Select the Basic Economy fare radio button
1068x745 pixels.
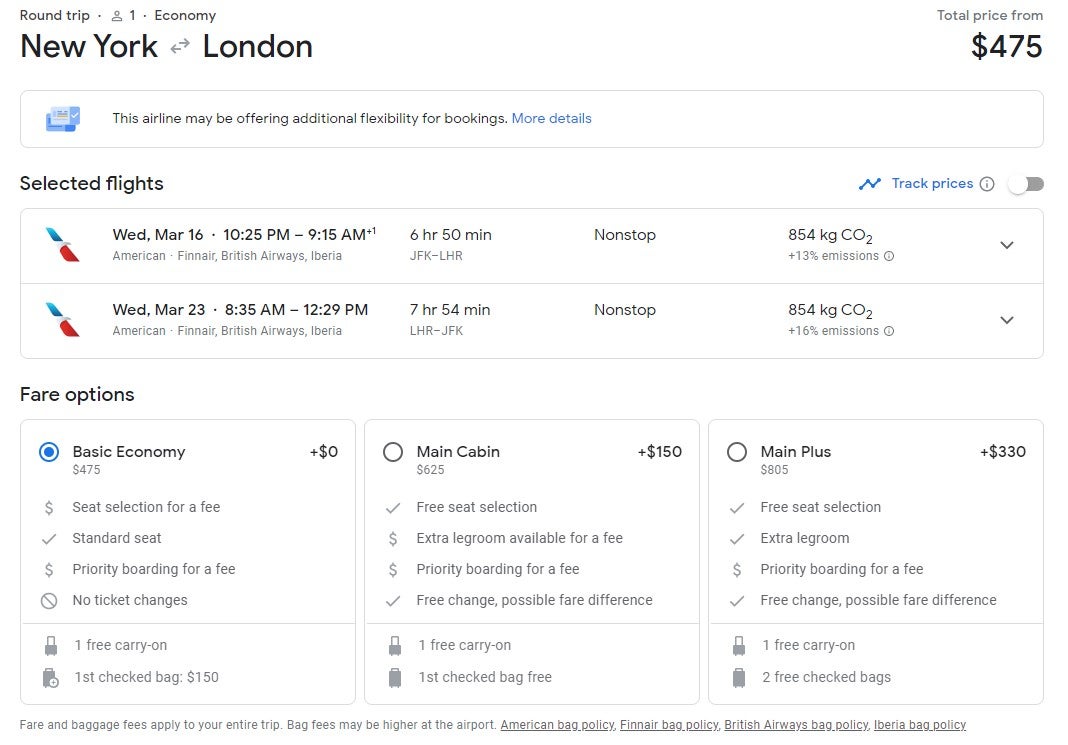coord(49,452)
